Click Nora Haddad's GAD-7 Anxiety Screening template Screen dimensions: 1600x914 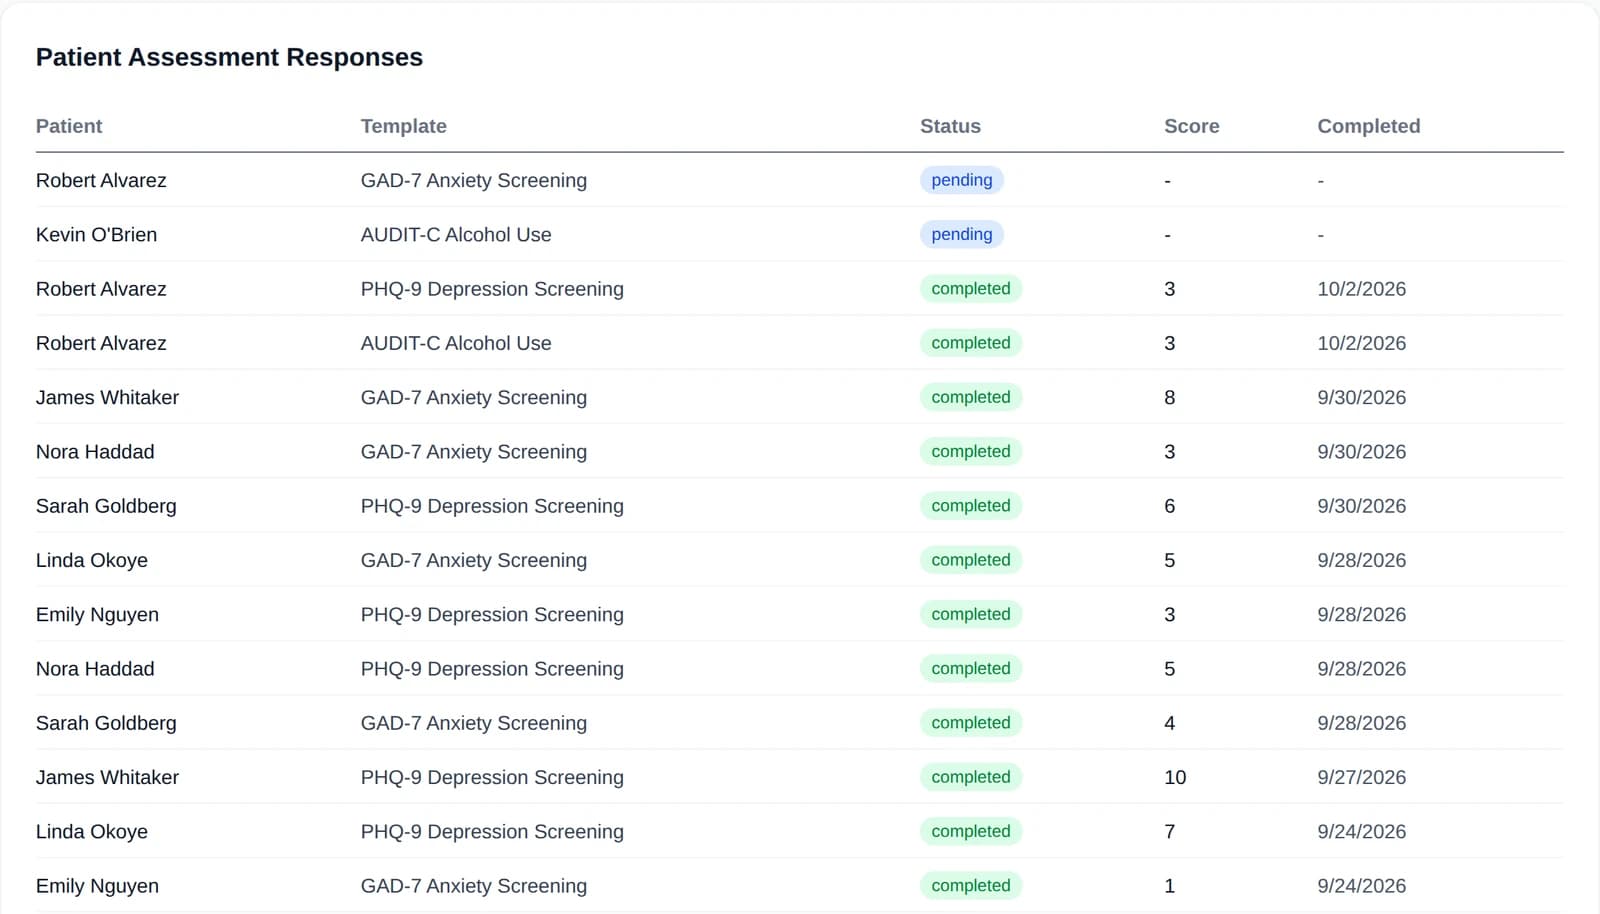point(474,451)
